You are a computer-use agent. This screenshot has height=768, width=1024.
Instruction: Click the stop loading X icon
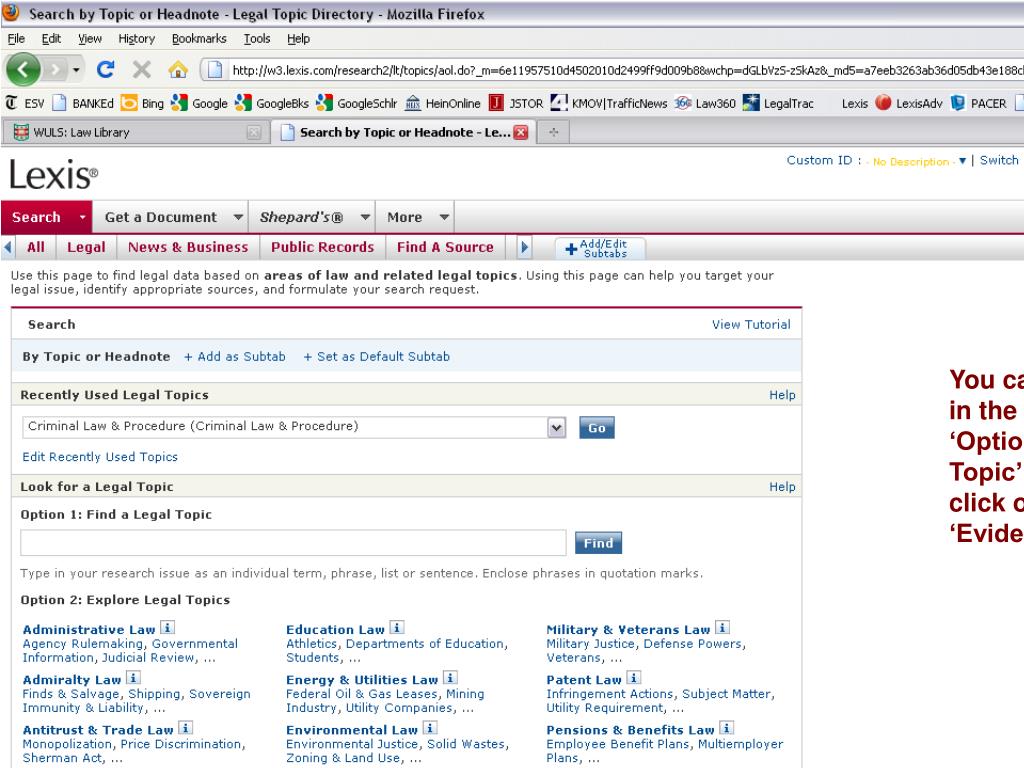point(141,69)
